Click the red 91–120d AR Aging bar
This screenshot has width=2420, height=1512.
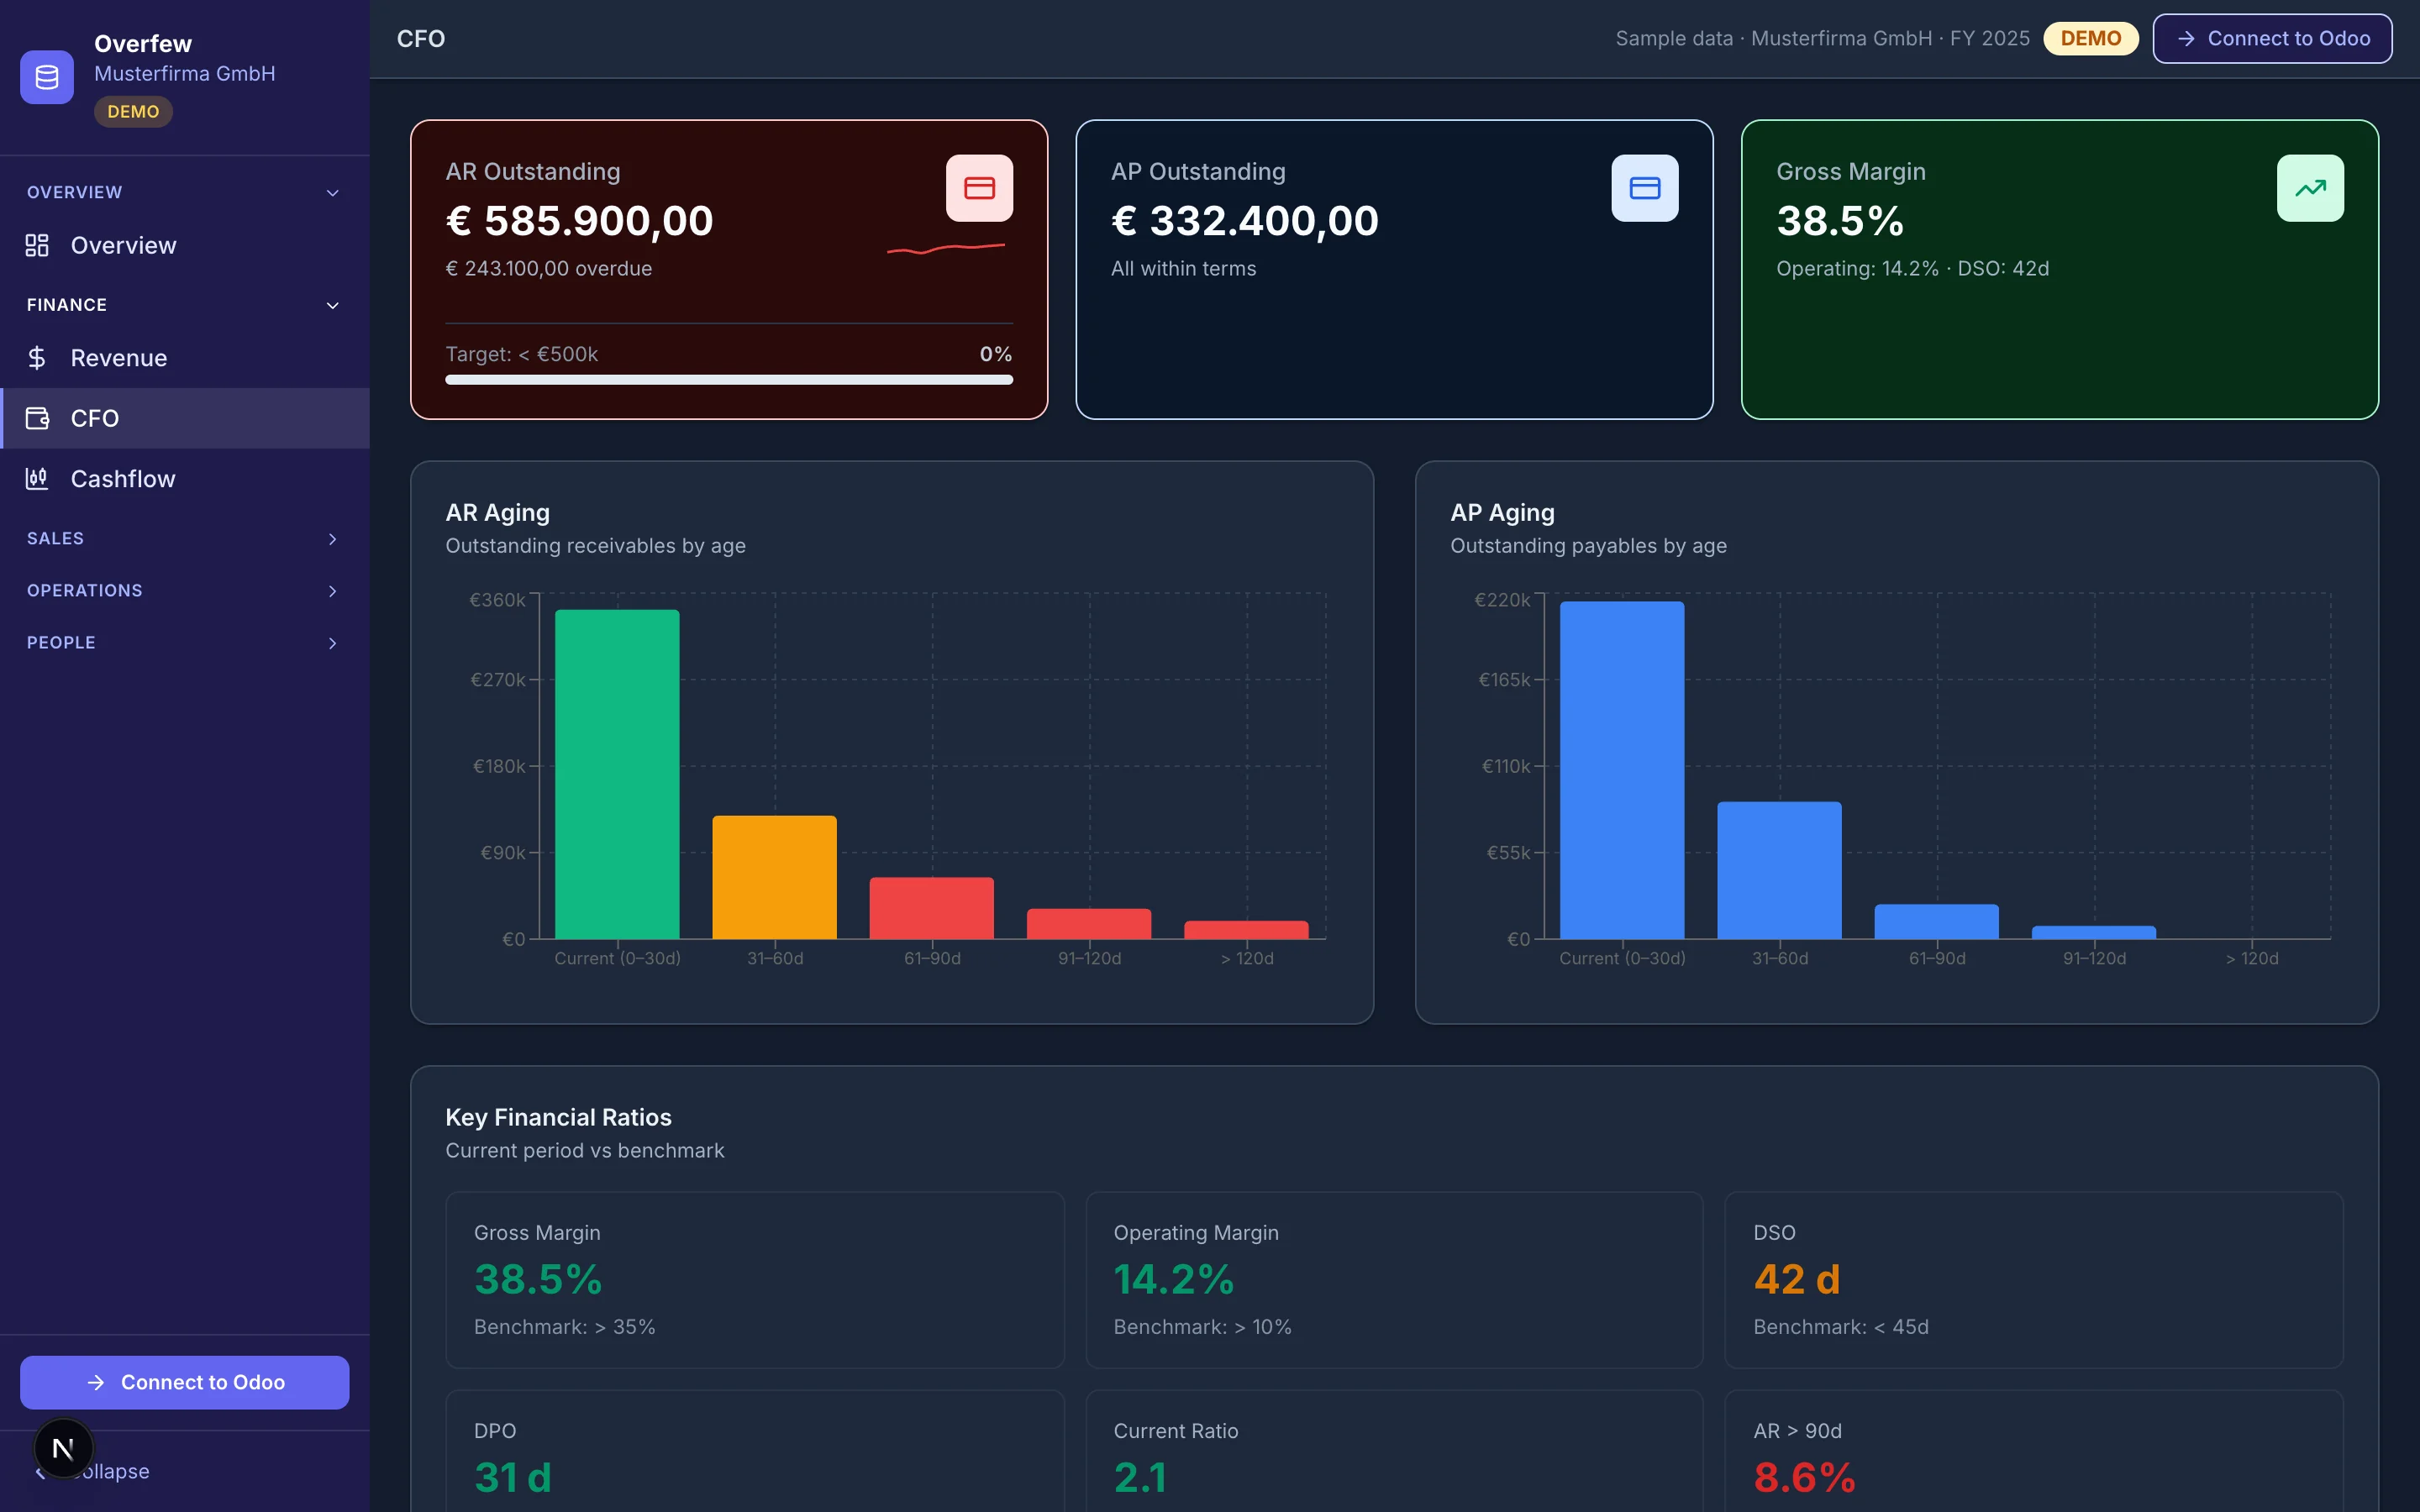[1089, 924]
